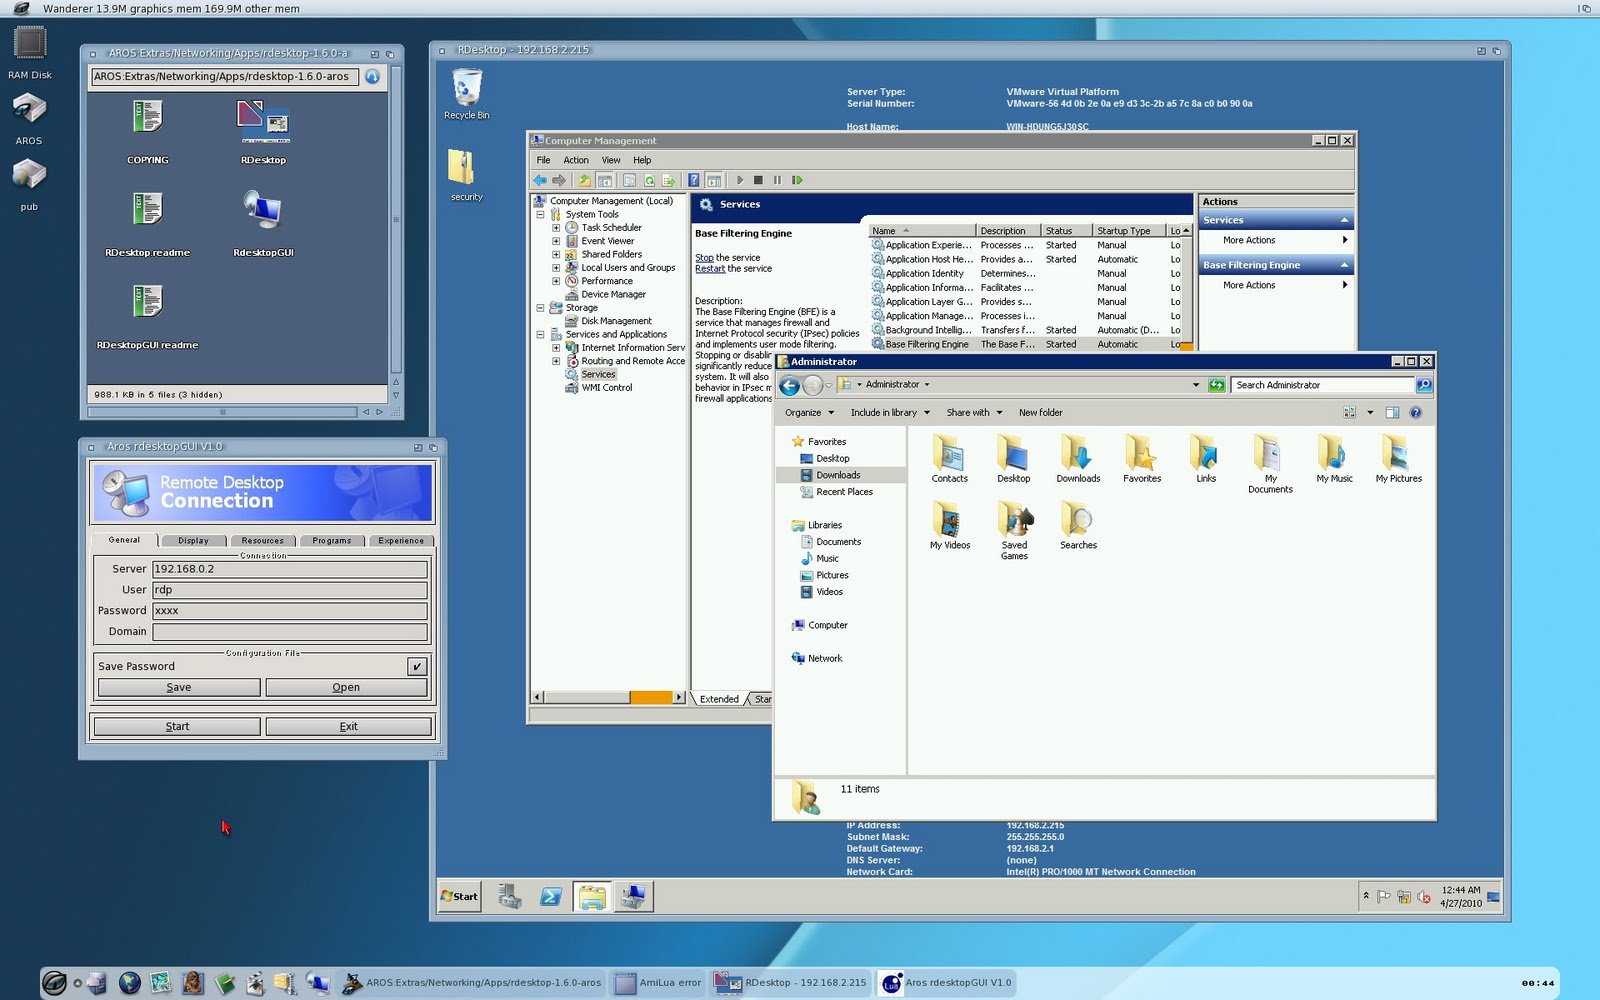Collapse the Storage tree node
The width and height of the screenshot is (1600, 1000).
540,308
